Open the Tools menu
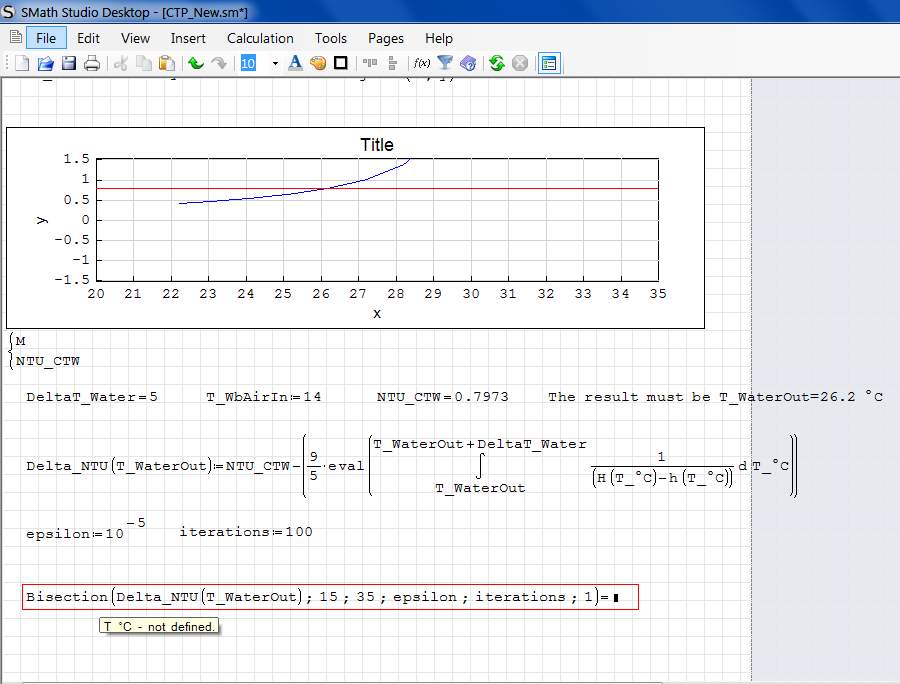Image resolution: width=900 pixels, height=684 pixels. (x=330, y=38)
